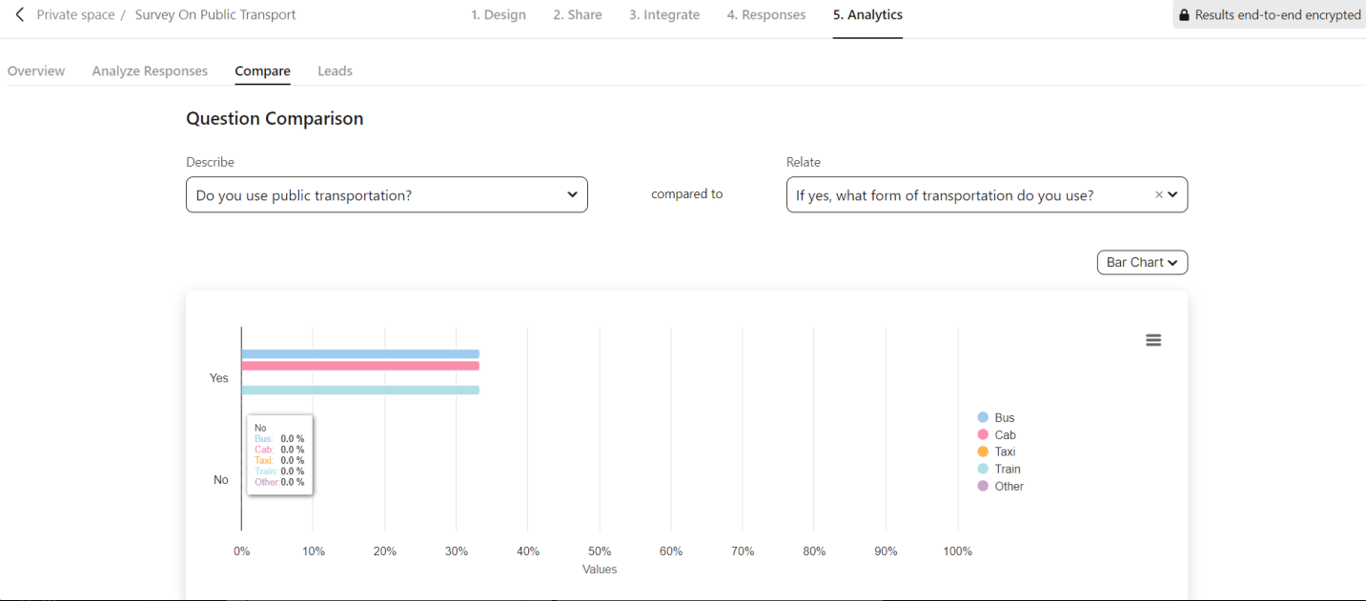
Task: Open the chart hamburger menu icon
Action: pyautogui.click(x=1153, y=340)
